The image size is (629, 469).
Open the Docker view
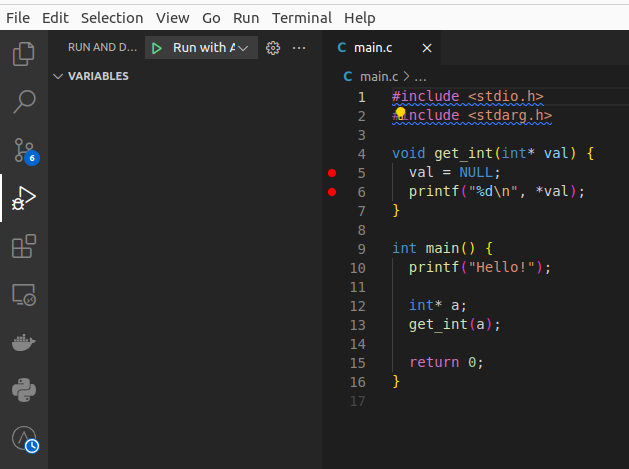tap(24, 342)
